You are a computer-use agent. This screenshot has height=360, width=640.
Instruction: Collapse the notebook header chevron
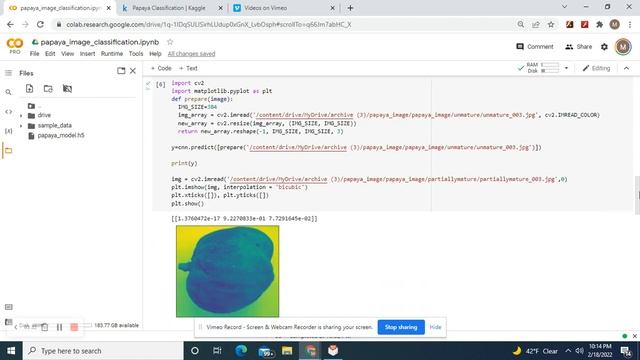[x=627, y=68]
